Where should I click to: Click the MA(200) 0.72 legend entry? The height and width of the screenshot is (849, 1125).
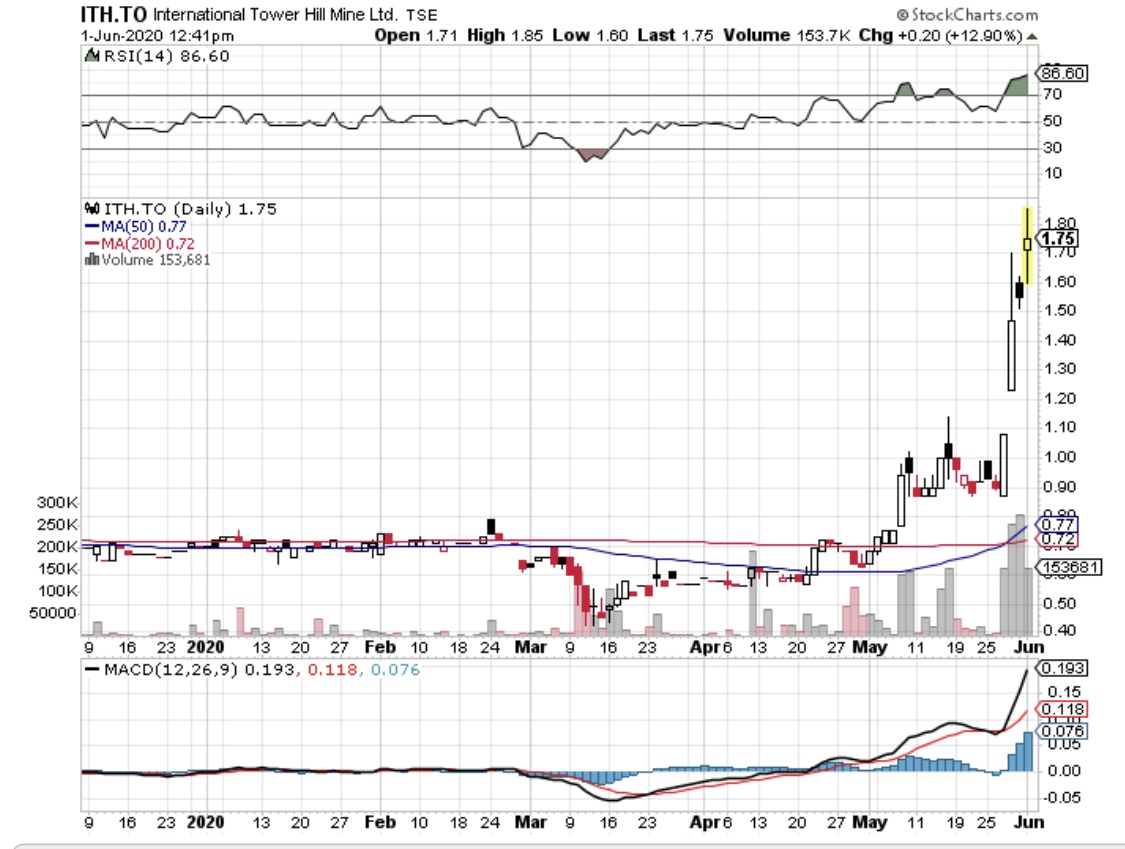click(140, 243)
